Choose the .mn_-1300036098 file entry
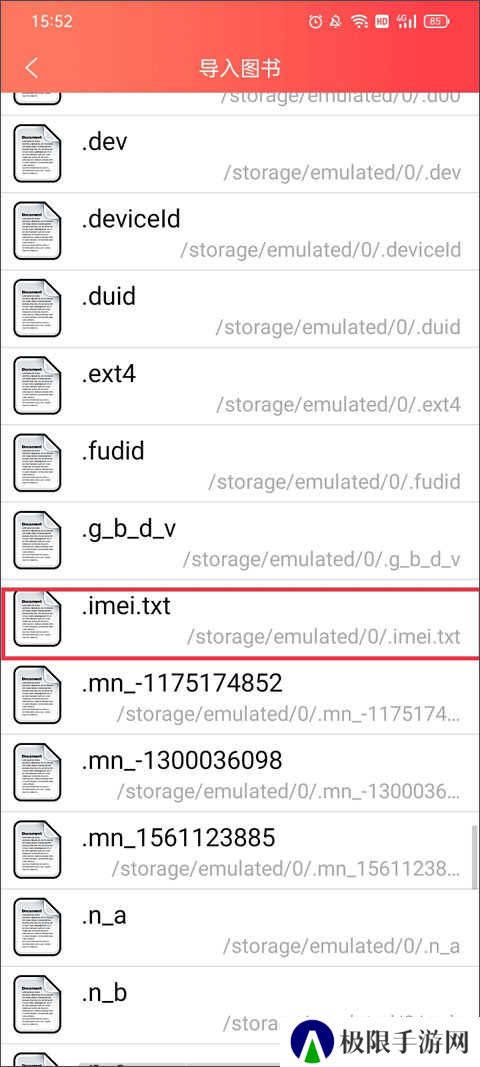The image size is (480, 1067). click(240, 773)
